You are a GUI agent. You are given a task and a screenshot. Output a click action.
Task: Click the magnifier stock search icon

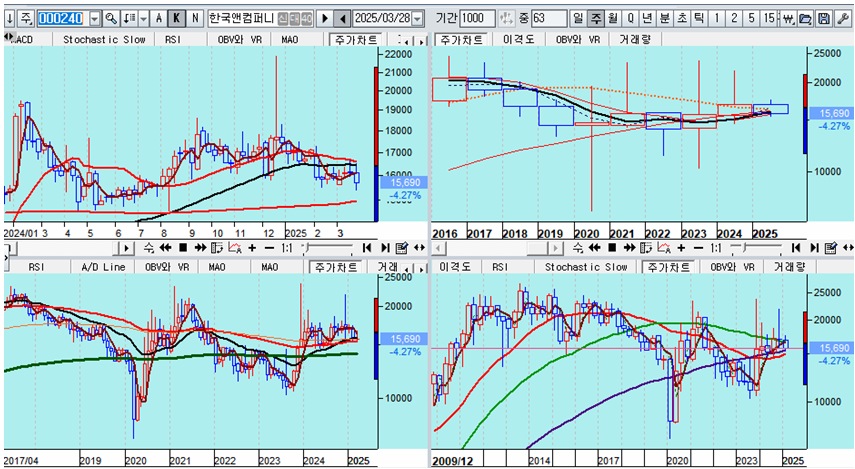pyautogui.click(x=111, y=19)
